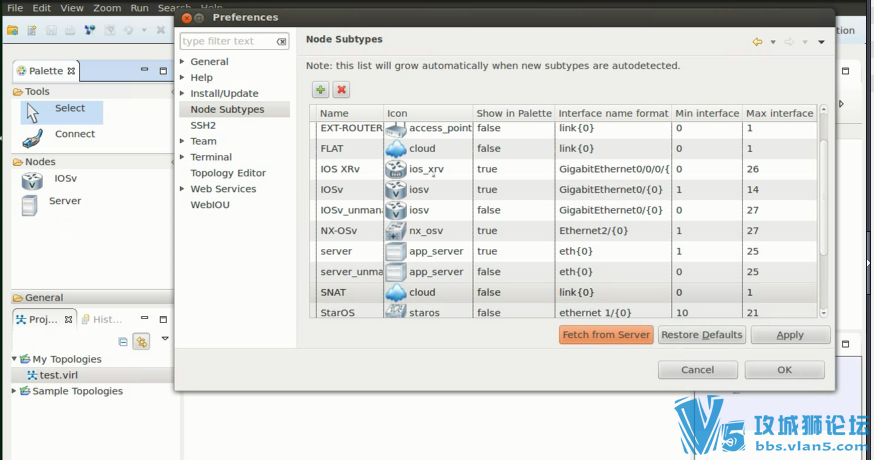Expand the Sample Topologies tree node
The width and height of the screenshot is (874, 460).
(x=14, y=391)
